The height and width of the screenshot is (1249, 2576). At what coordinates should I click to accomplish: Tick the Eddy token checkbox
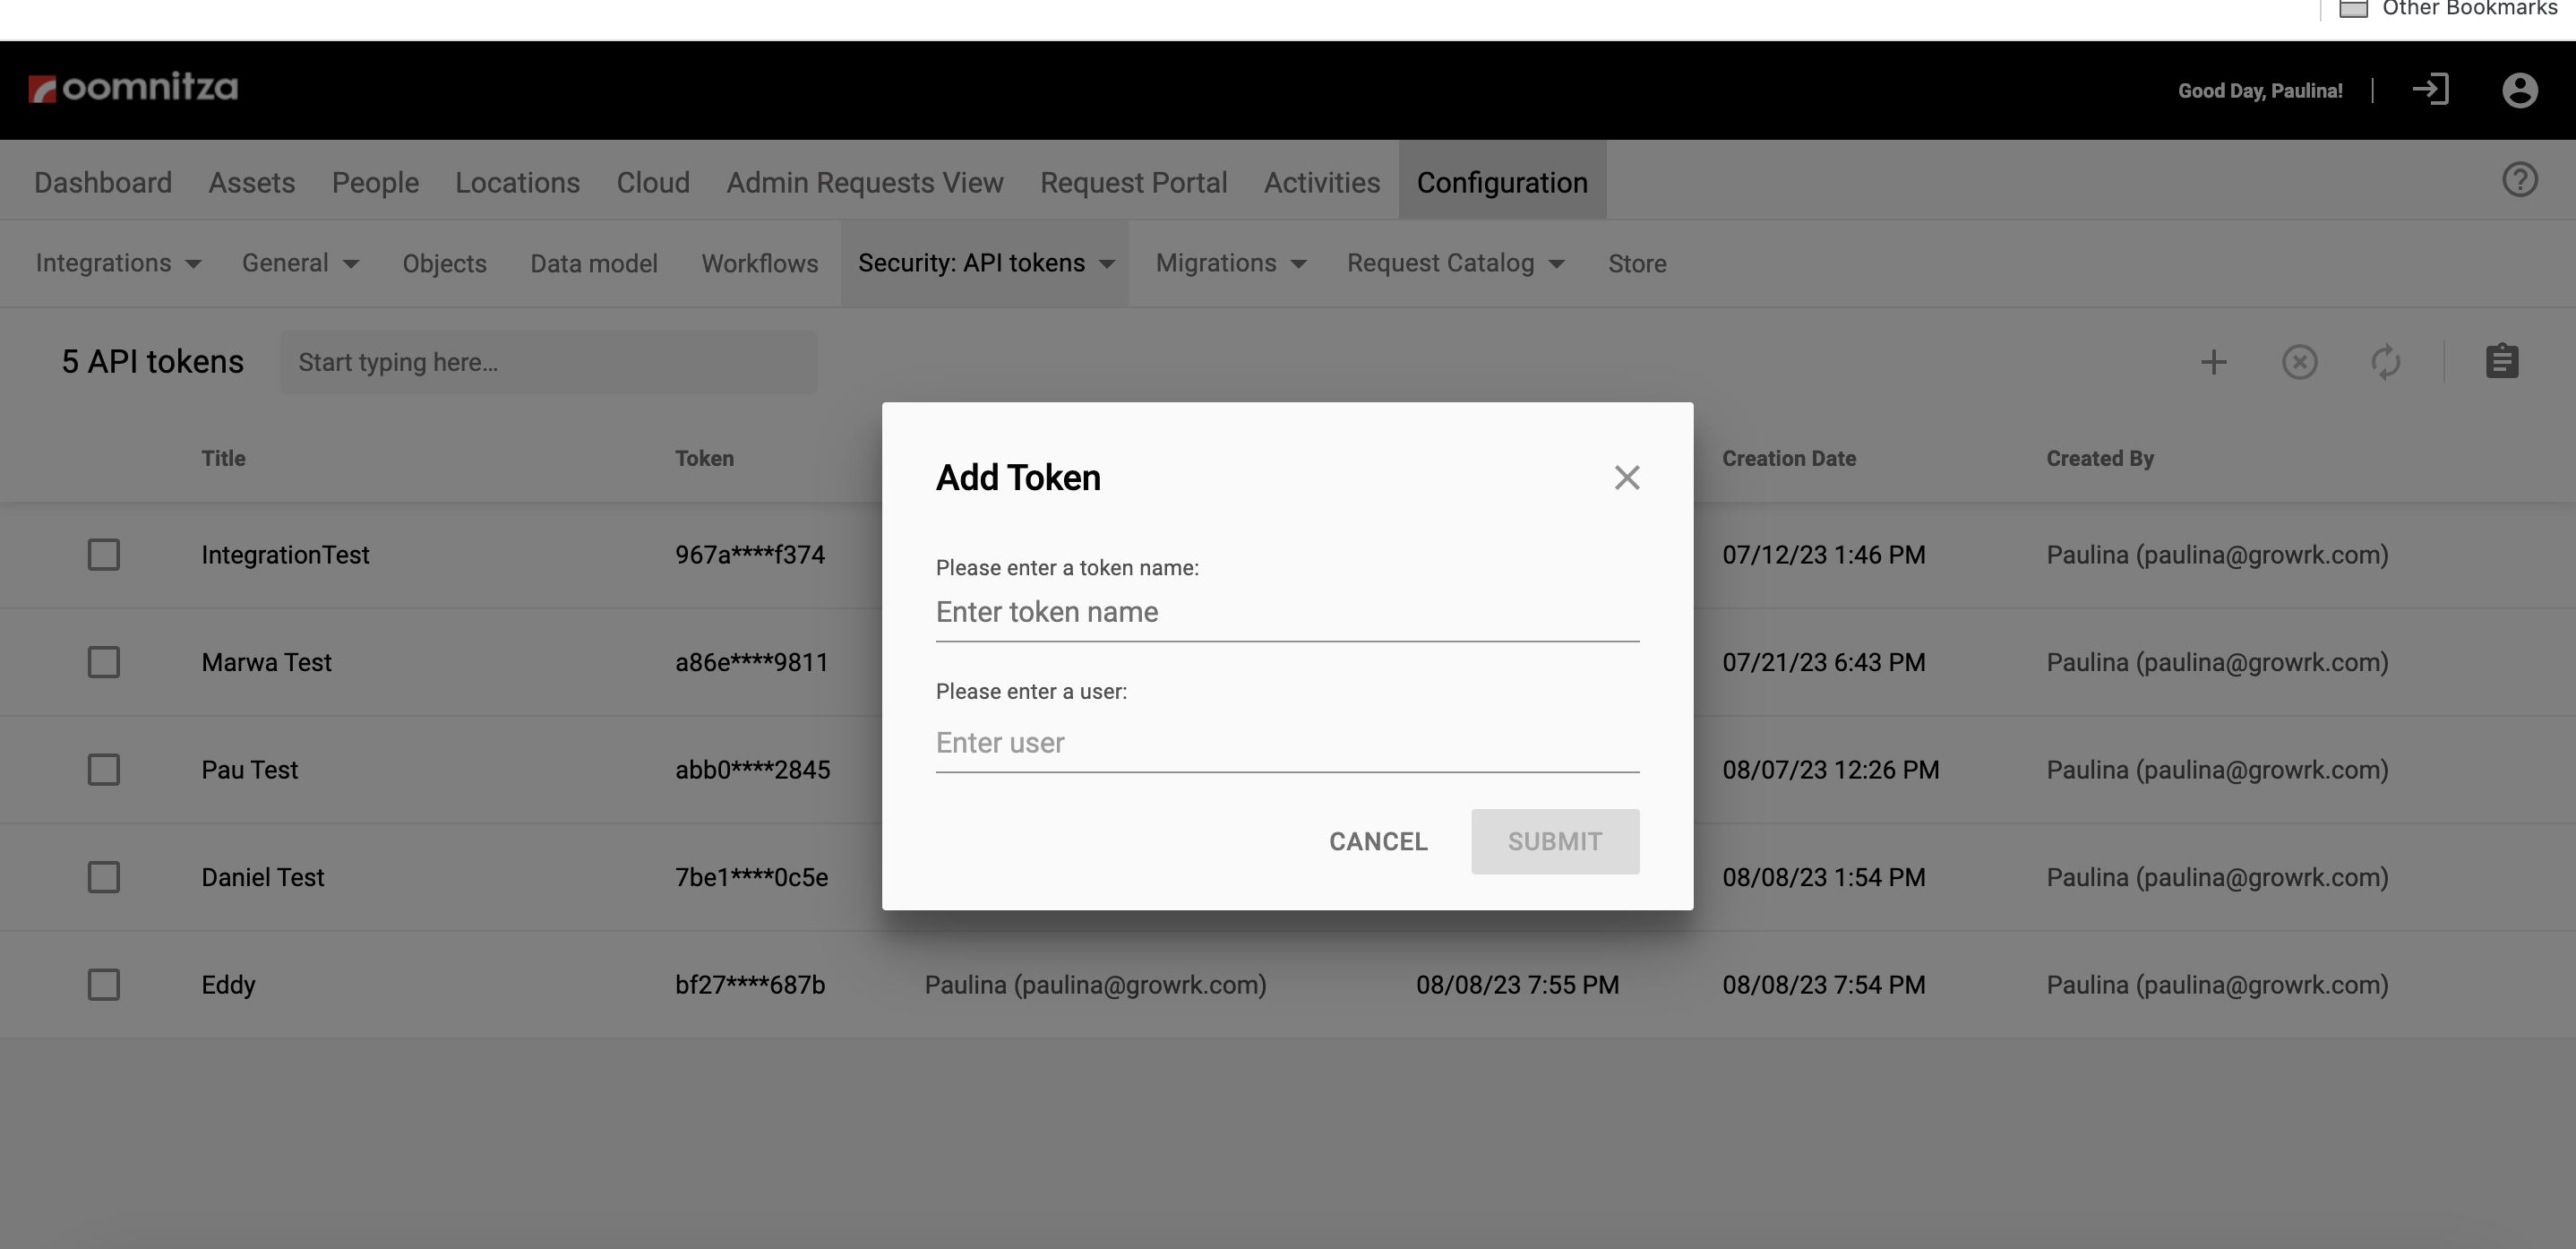point(103,985)
